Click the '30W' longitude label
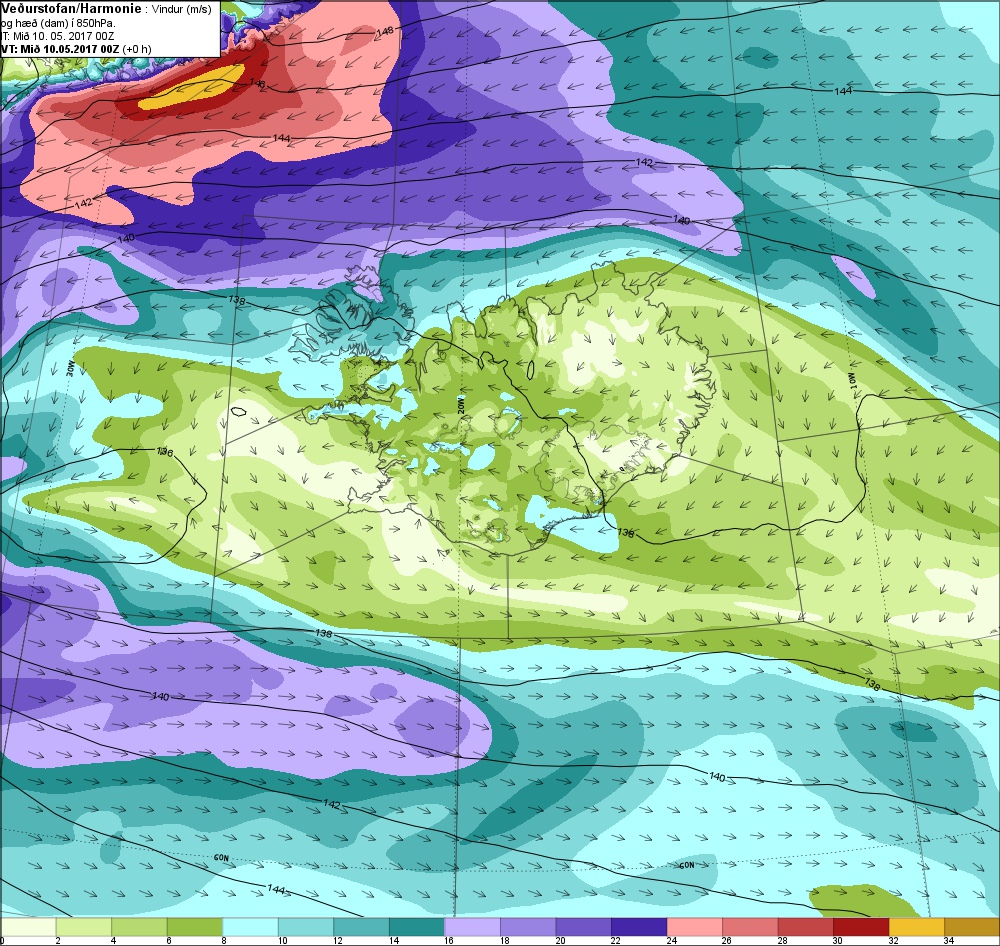Viewport: 1000px width, 946px height. [x=70, y=368]
